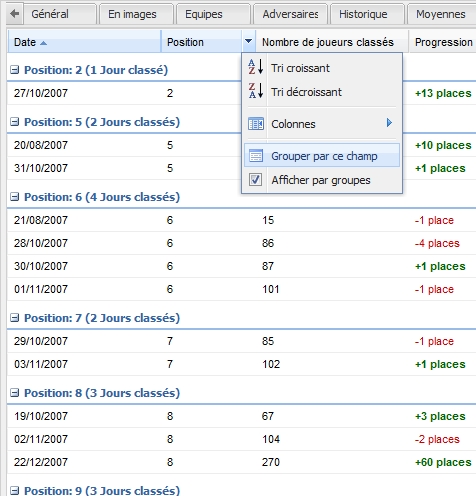The width and height of the screenshot is (476, 496).
Task: Select the 01/11/2007 date cell
Action: pyautogui.click(x=41, y=289)
